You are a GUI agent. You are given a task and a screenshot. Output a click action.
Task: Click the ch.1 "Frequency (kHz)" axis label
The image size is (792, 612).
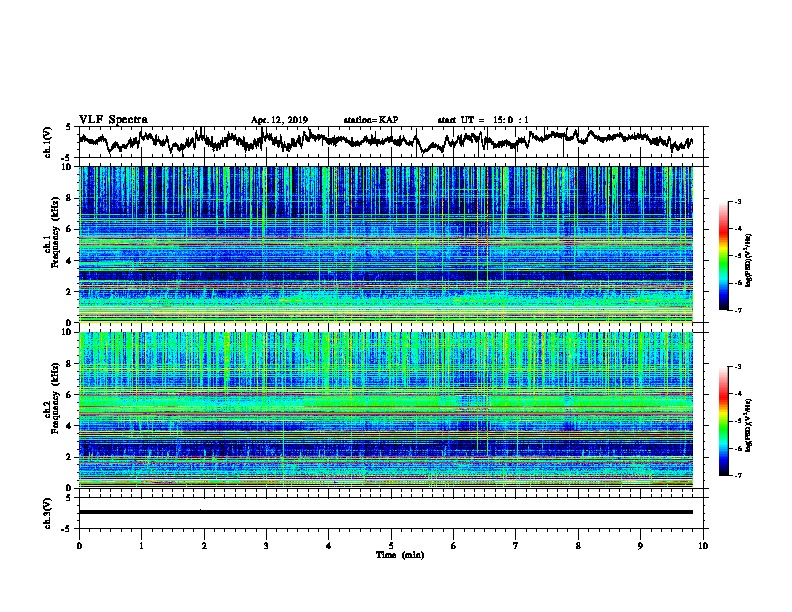[55, 233]
